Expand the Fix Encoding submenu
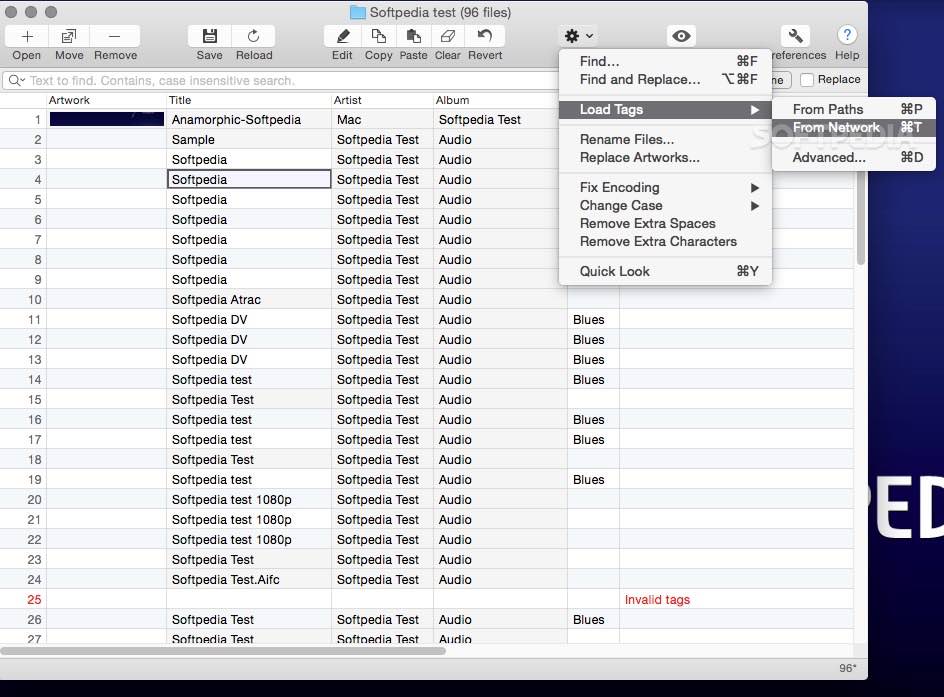The width and height of the screenshot is (944, 697). click(665, 188)
